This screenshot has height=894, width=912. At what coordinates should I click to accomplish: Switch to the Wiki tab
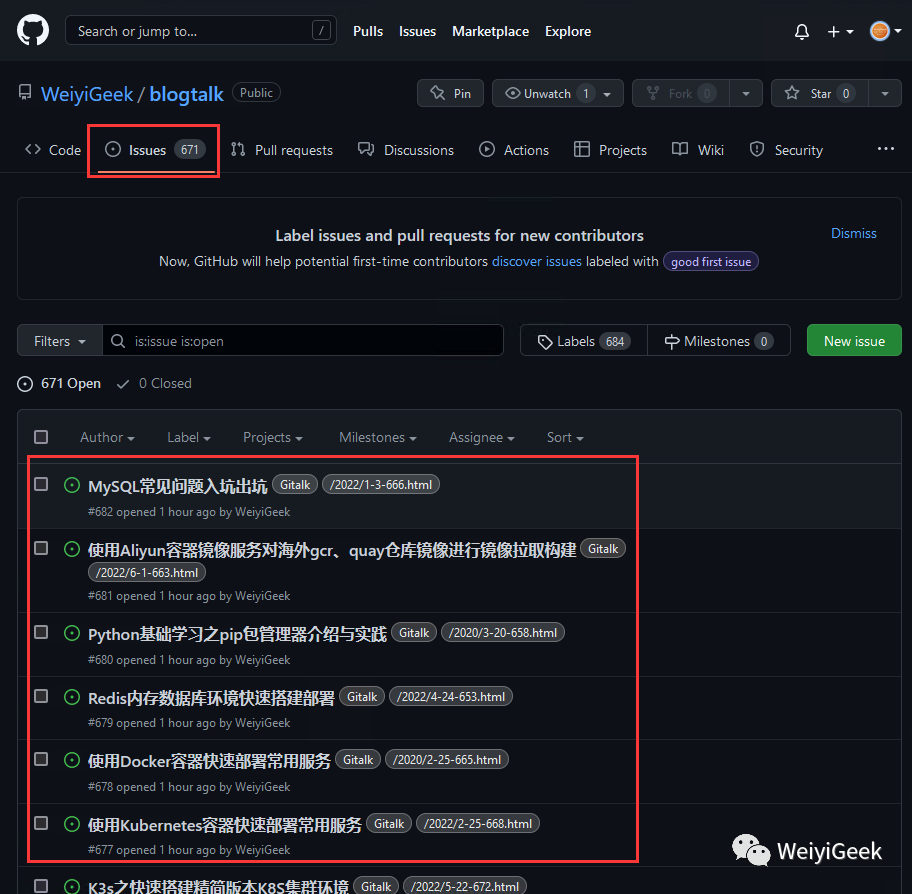pos(697,150)
